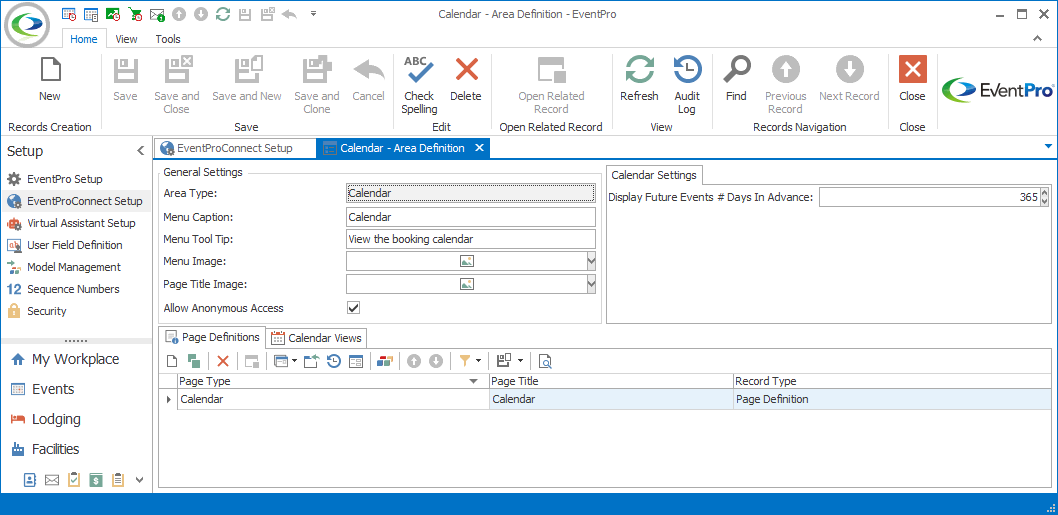Open the dollar ledger icon in navigation footer
The height and width of the screenshot is (515, 1058).
tap(96, 480)
